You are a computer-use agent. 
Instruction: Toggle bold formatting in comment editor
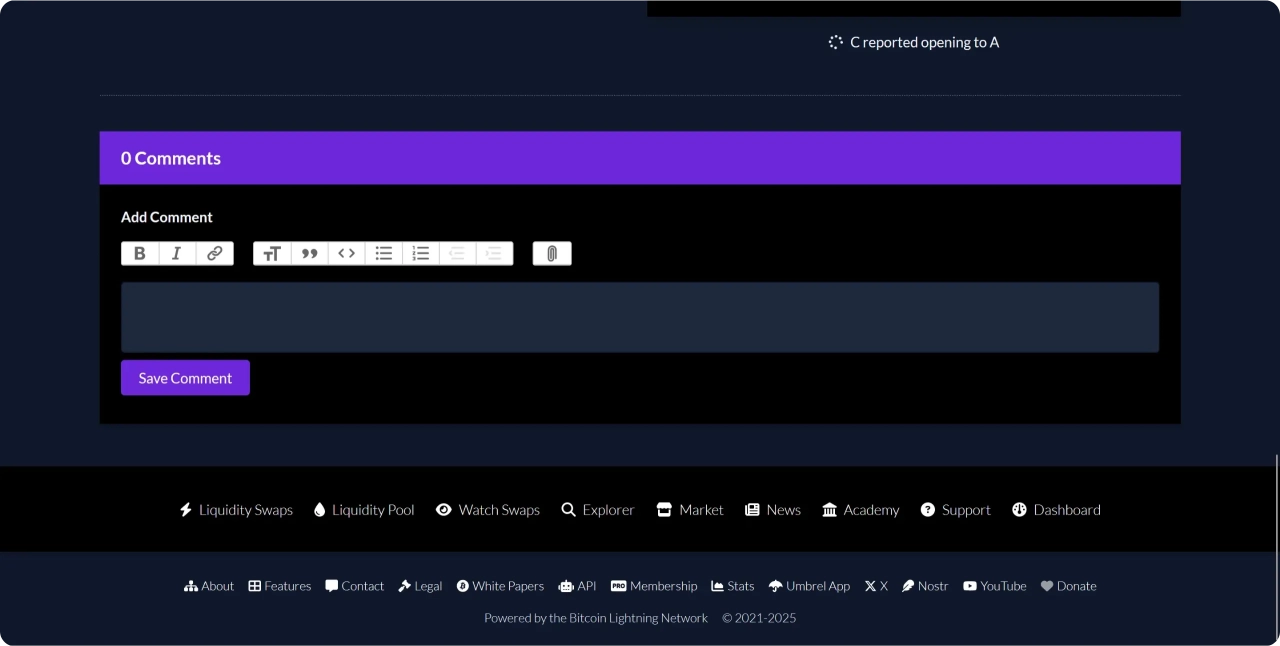click(x=140, y=254)
